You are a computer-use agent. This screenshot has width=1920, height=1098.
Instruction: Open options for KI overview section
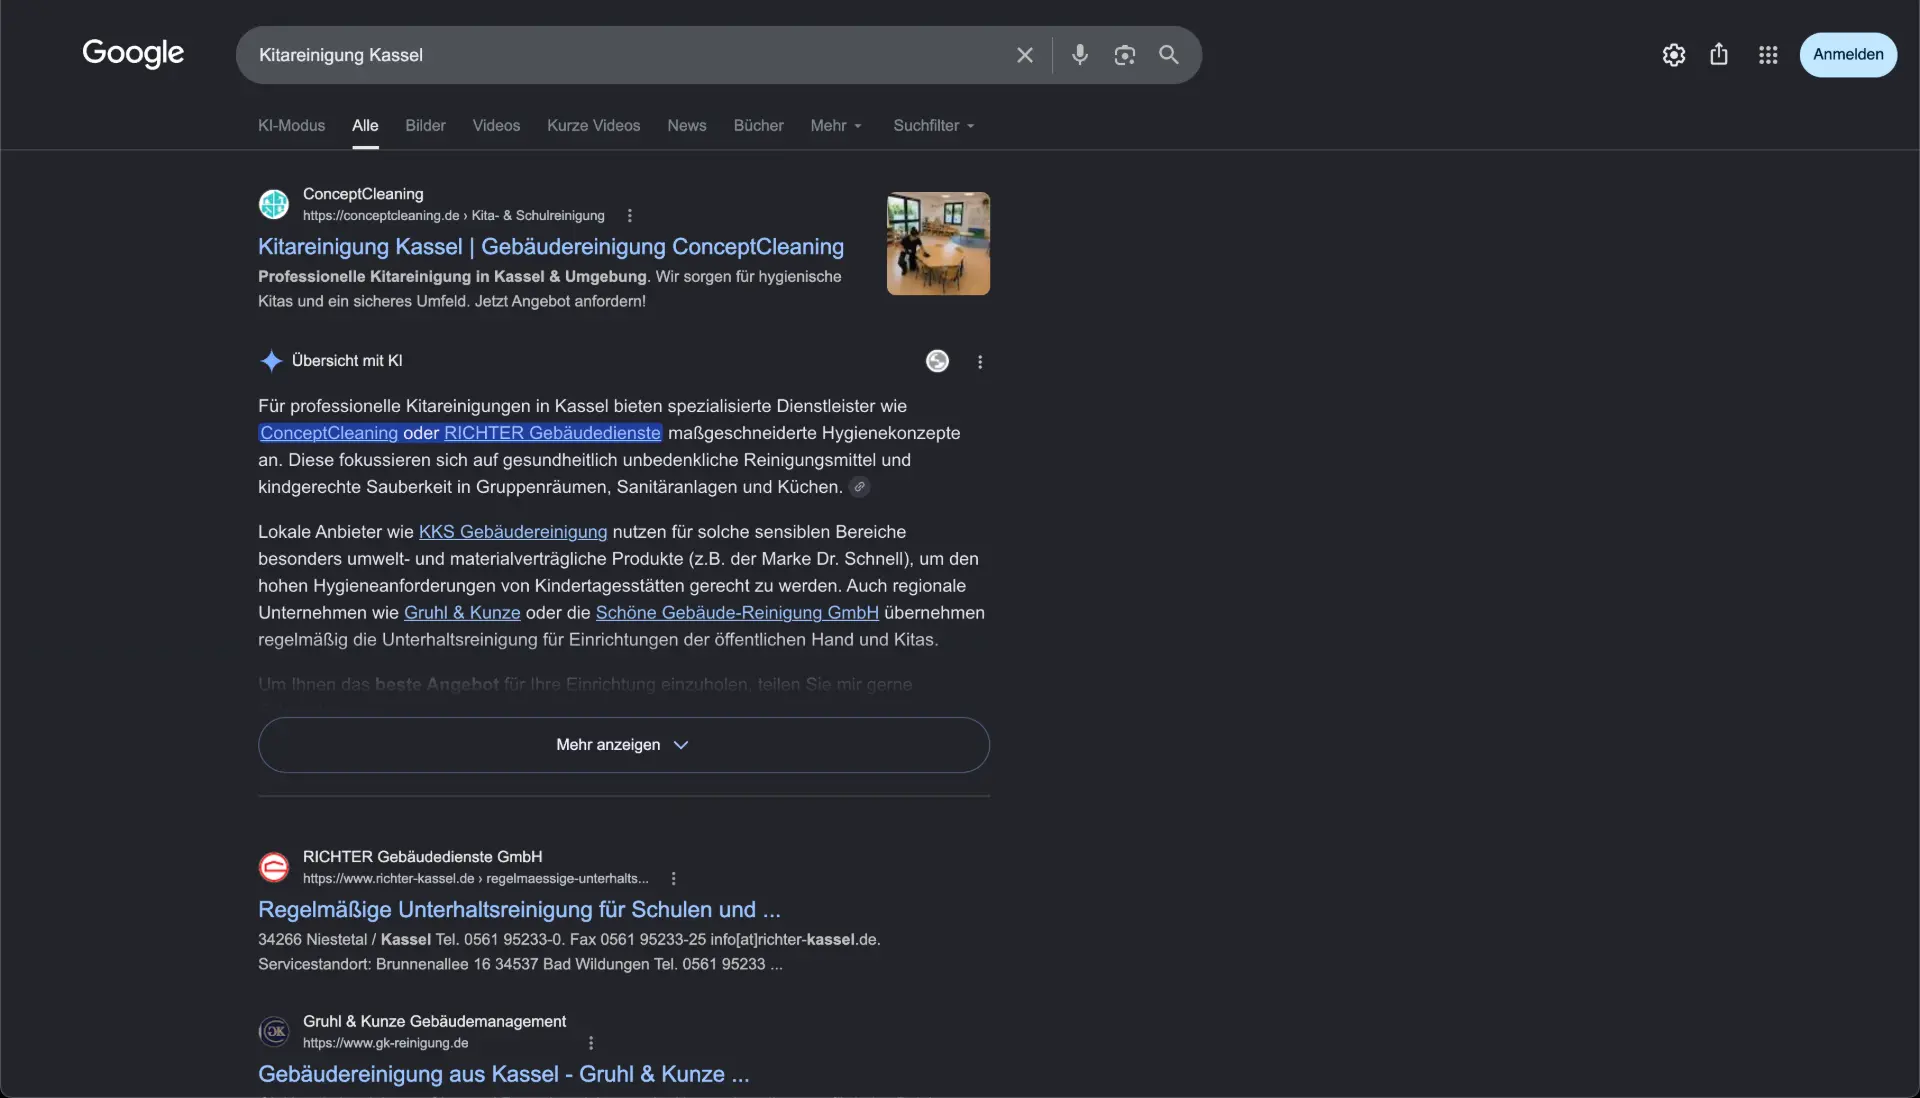pos(980,362)
